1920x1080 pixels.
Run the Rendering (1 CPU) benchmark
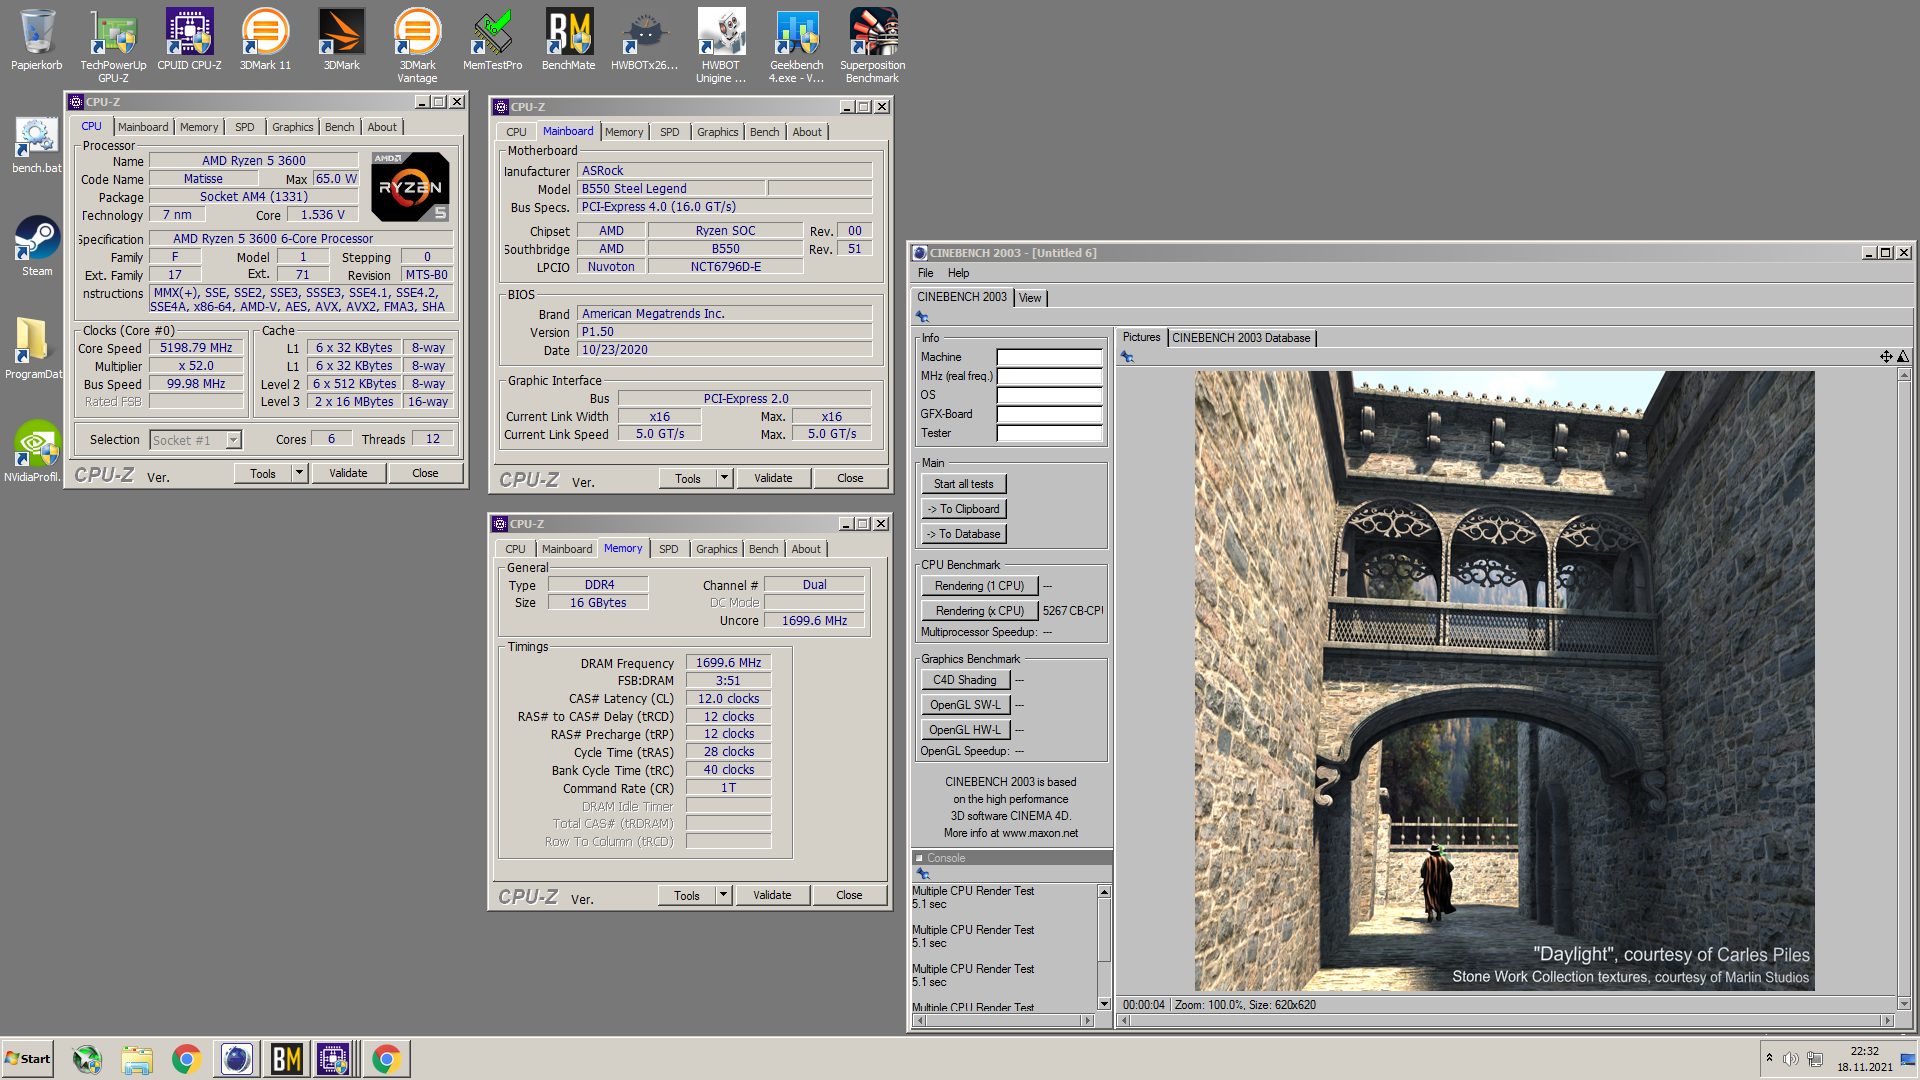pyautogui.click(x=979, y=586)
